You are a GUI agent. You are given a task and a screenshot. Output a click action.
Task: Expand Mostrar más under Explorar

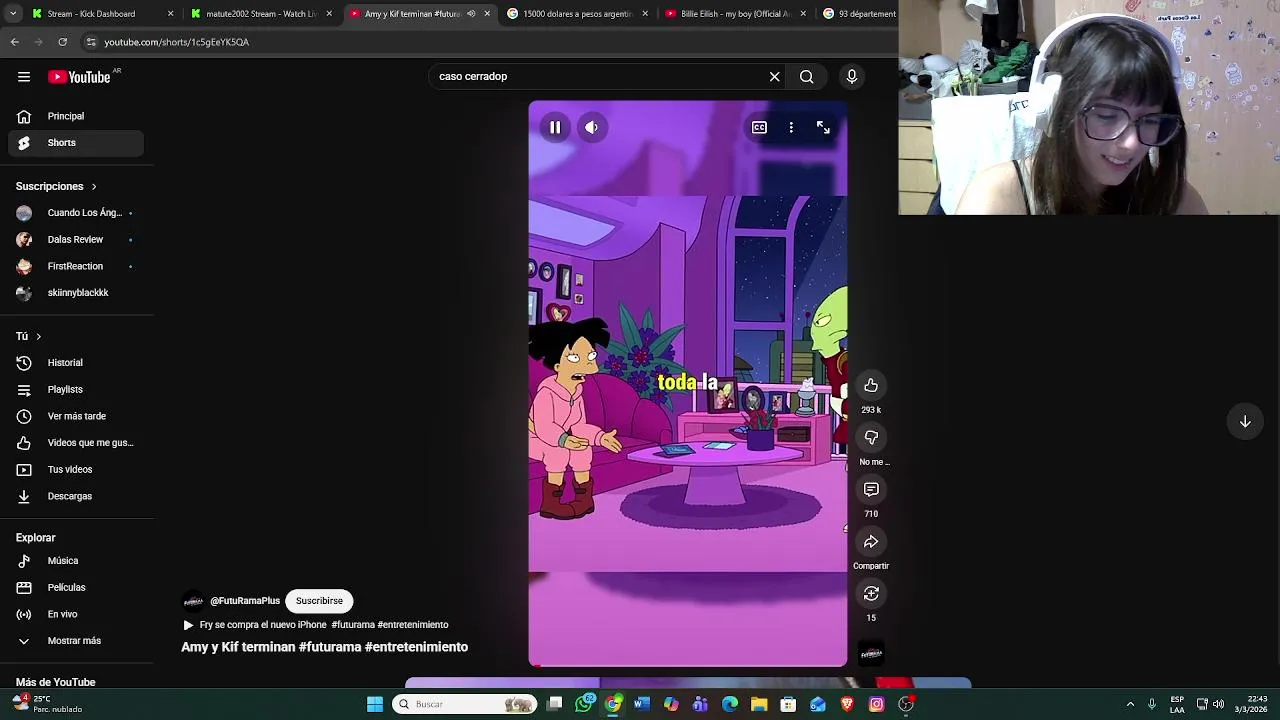coord(76,641)
